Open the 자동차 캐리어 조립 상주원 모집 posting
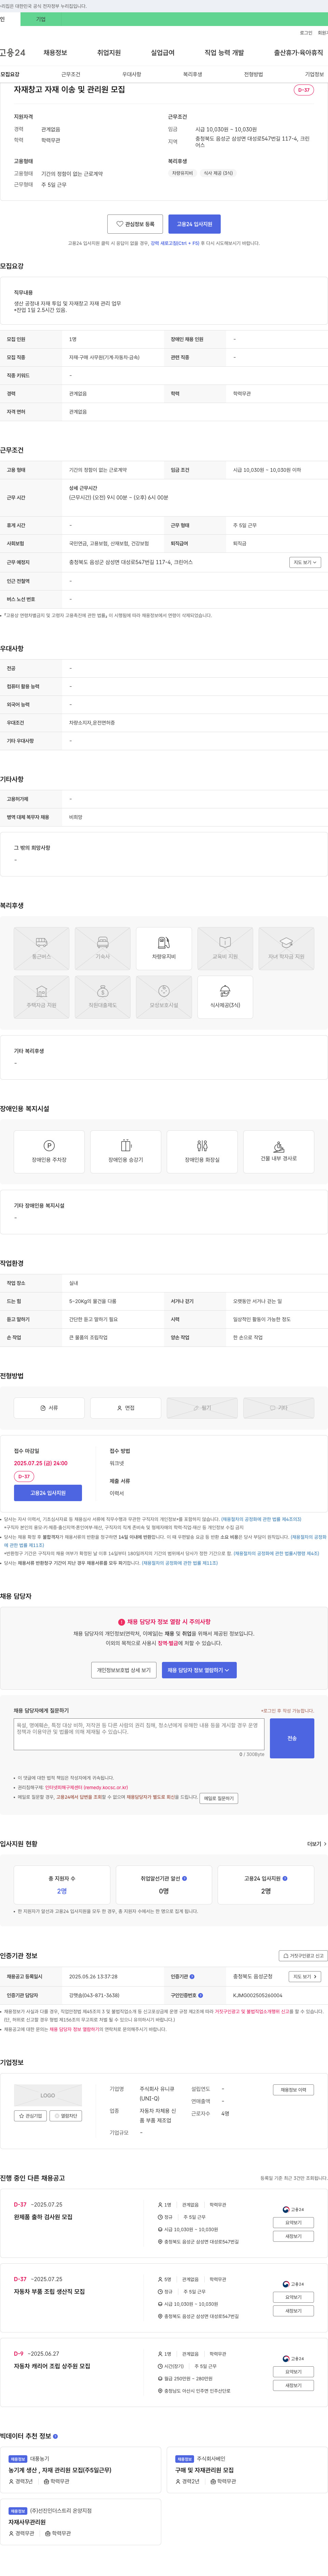The height and width of the screenshot is (2576, 328). [x=52, y=2366]
